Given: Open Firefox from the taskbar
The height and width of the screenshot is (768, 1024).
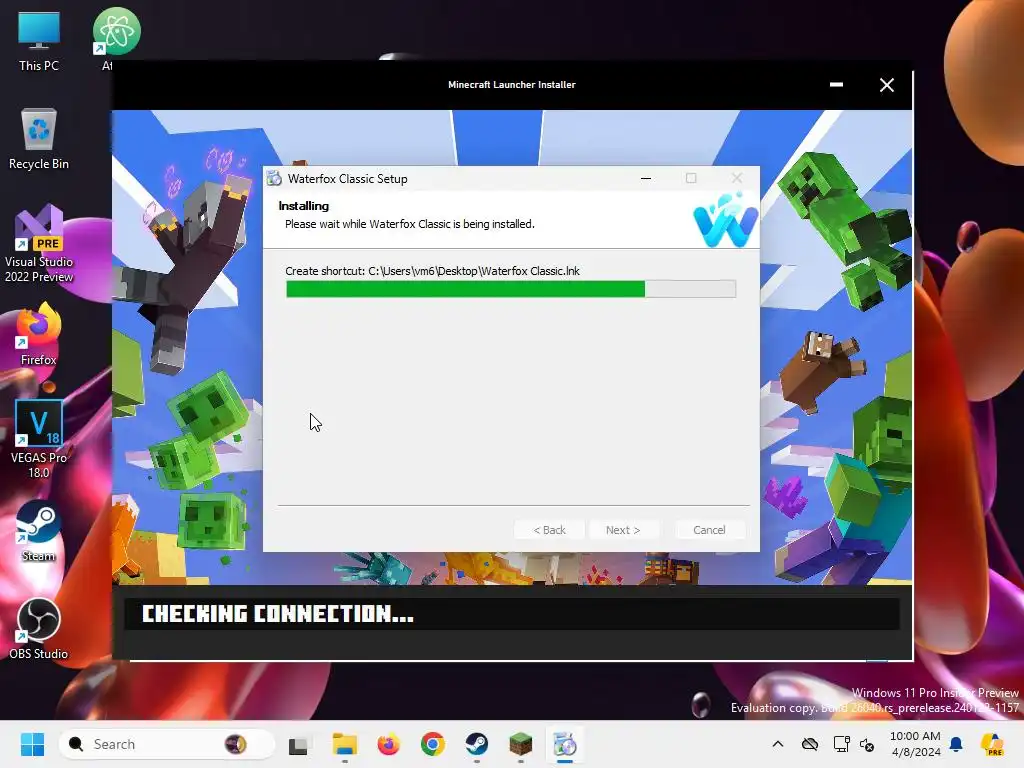Looking at the screenshot, I should coord(389,744).
